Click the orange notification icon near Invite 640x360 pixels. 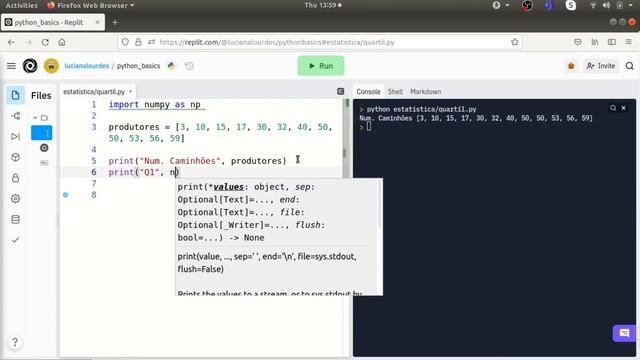click(571, 66)
